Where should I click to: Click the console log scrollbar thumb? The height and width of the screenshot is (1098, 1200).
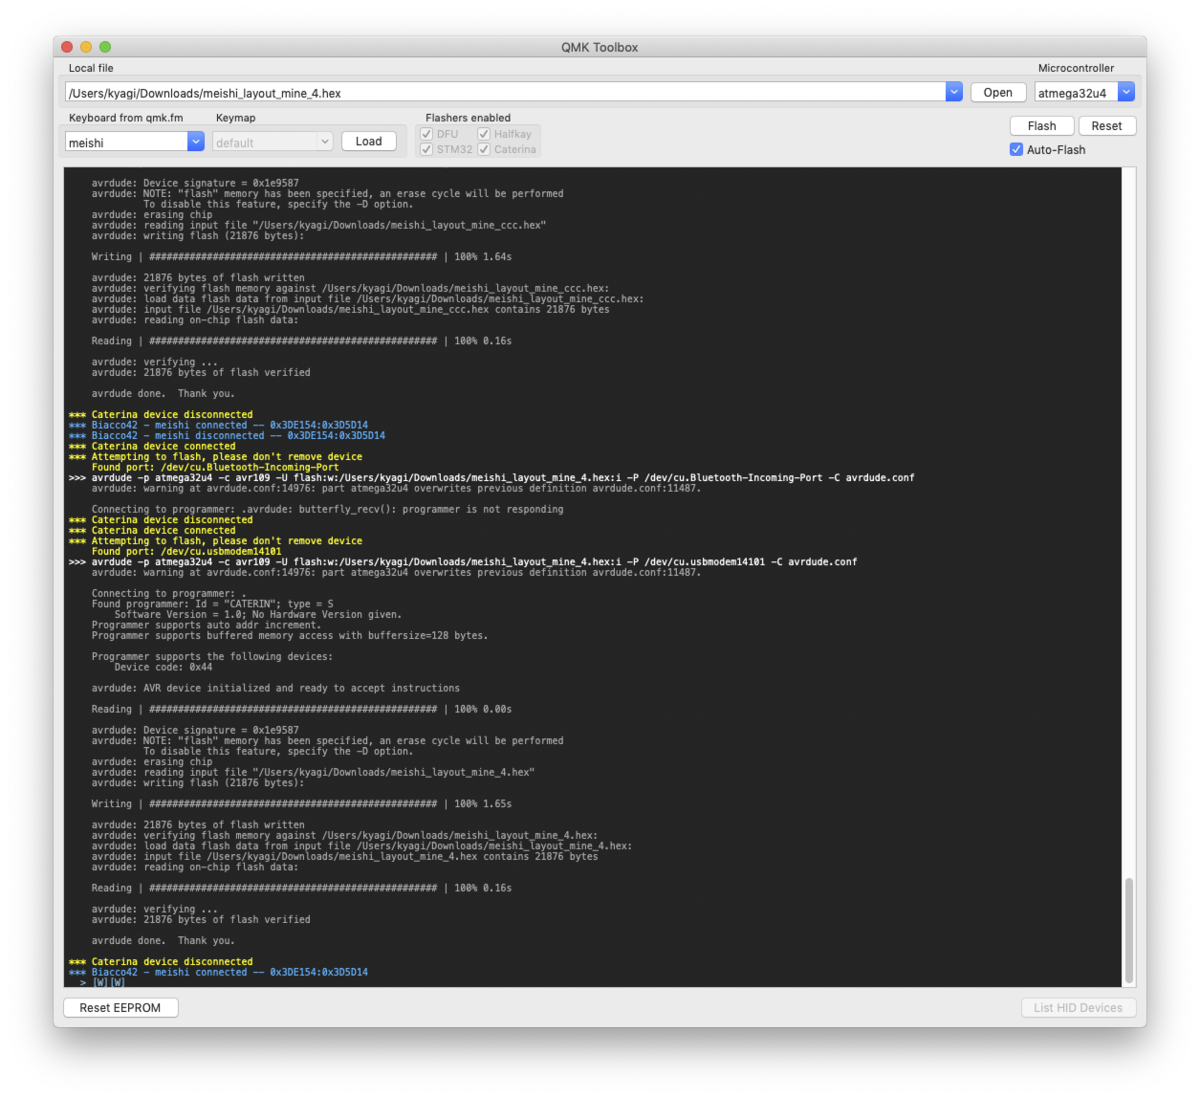click(1130, 930)
